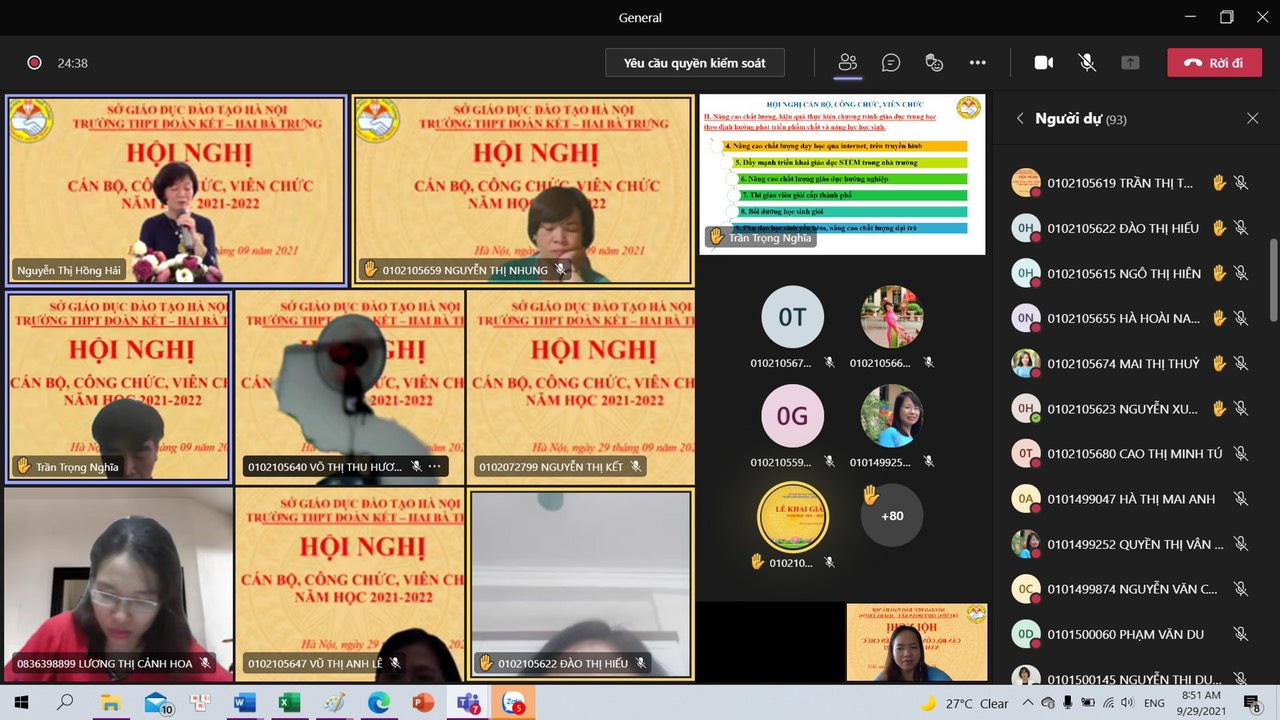Open Zalo from the taskbar
The height and width of the screenshot is (720, 1280).
point(514,703)
